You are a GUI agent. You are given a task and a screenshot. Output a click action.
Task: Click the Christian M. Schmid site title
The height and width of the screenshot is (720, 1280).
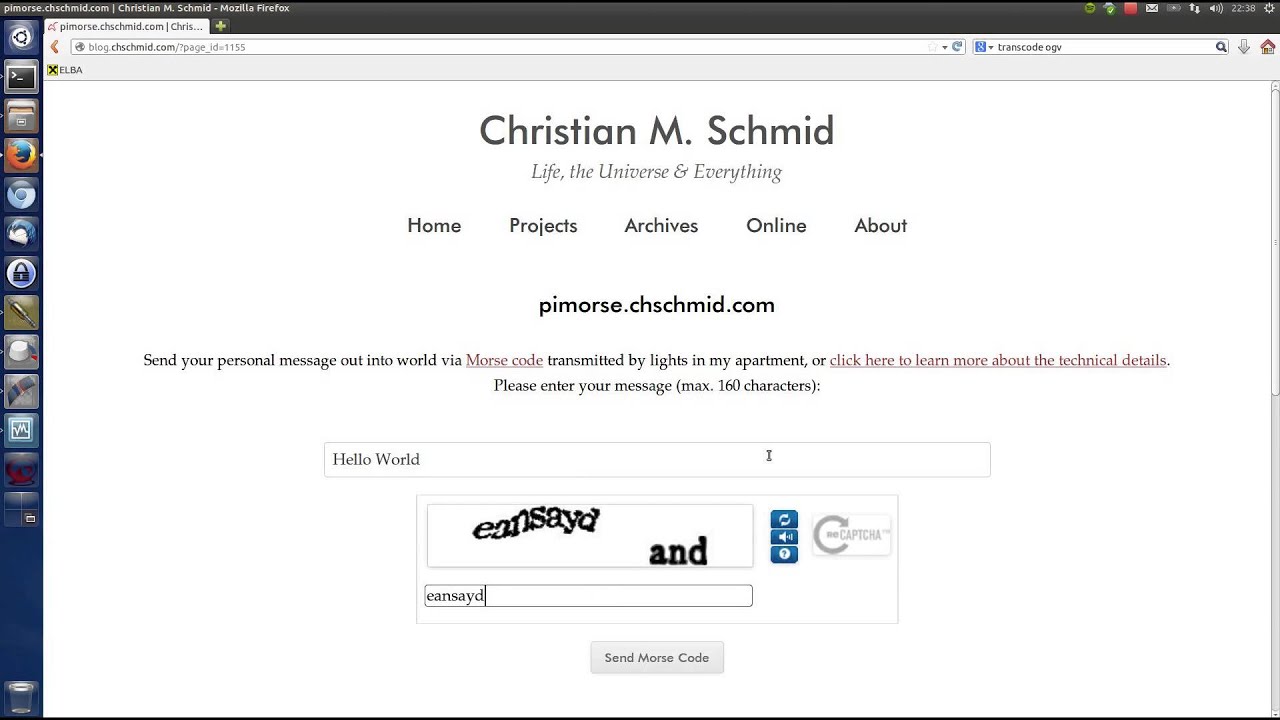(656, 130)
